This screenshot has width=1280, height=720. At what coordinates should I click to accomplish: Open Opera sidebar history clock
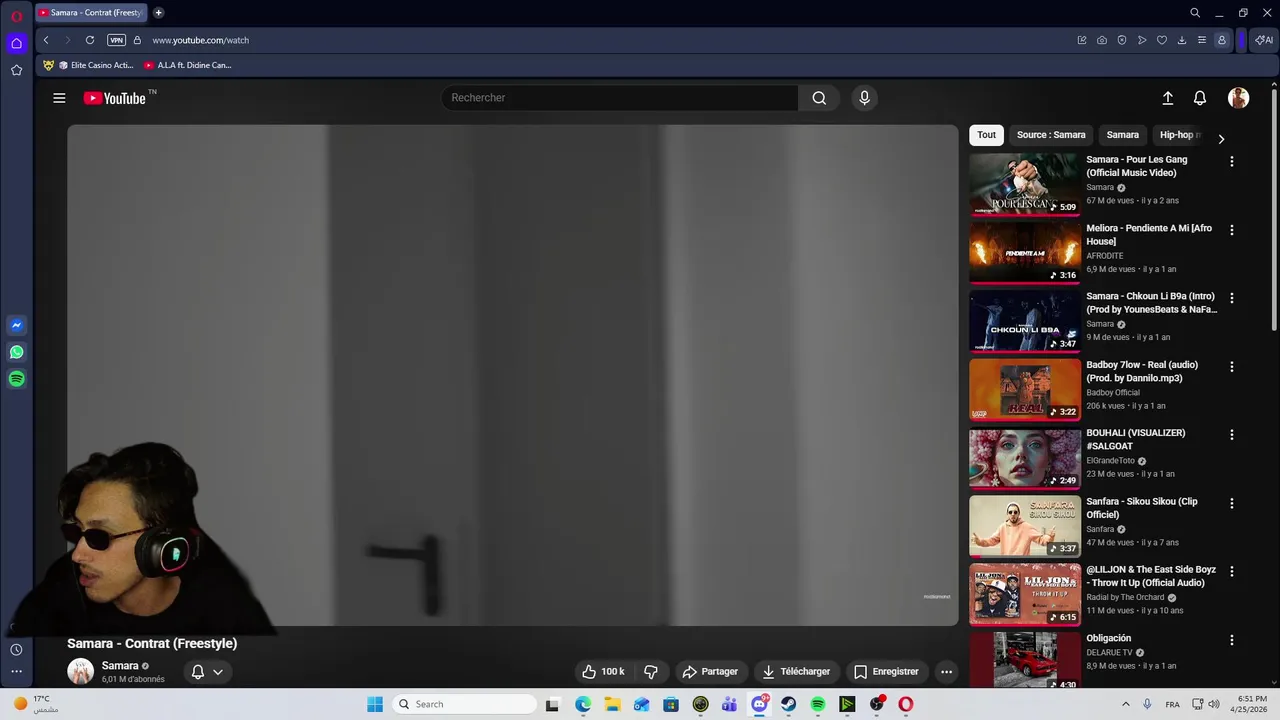click(x=16, y=650)
